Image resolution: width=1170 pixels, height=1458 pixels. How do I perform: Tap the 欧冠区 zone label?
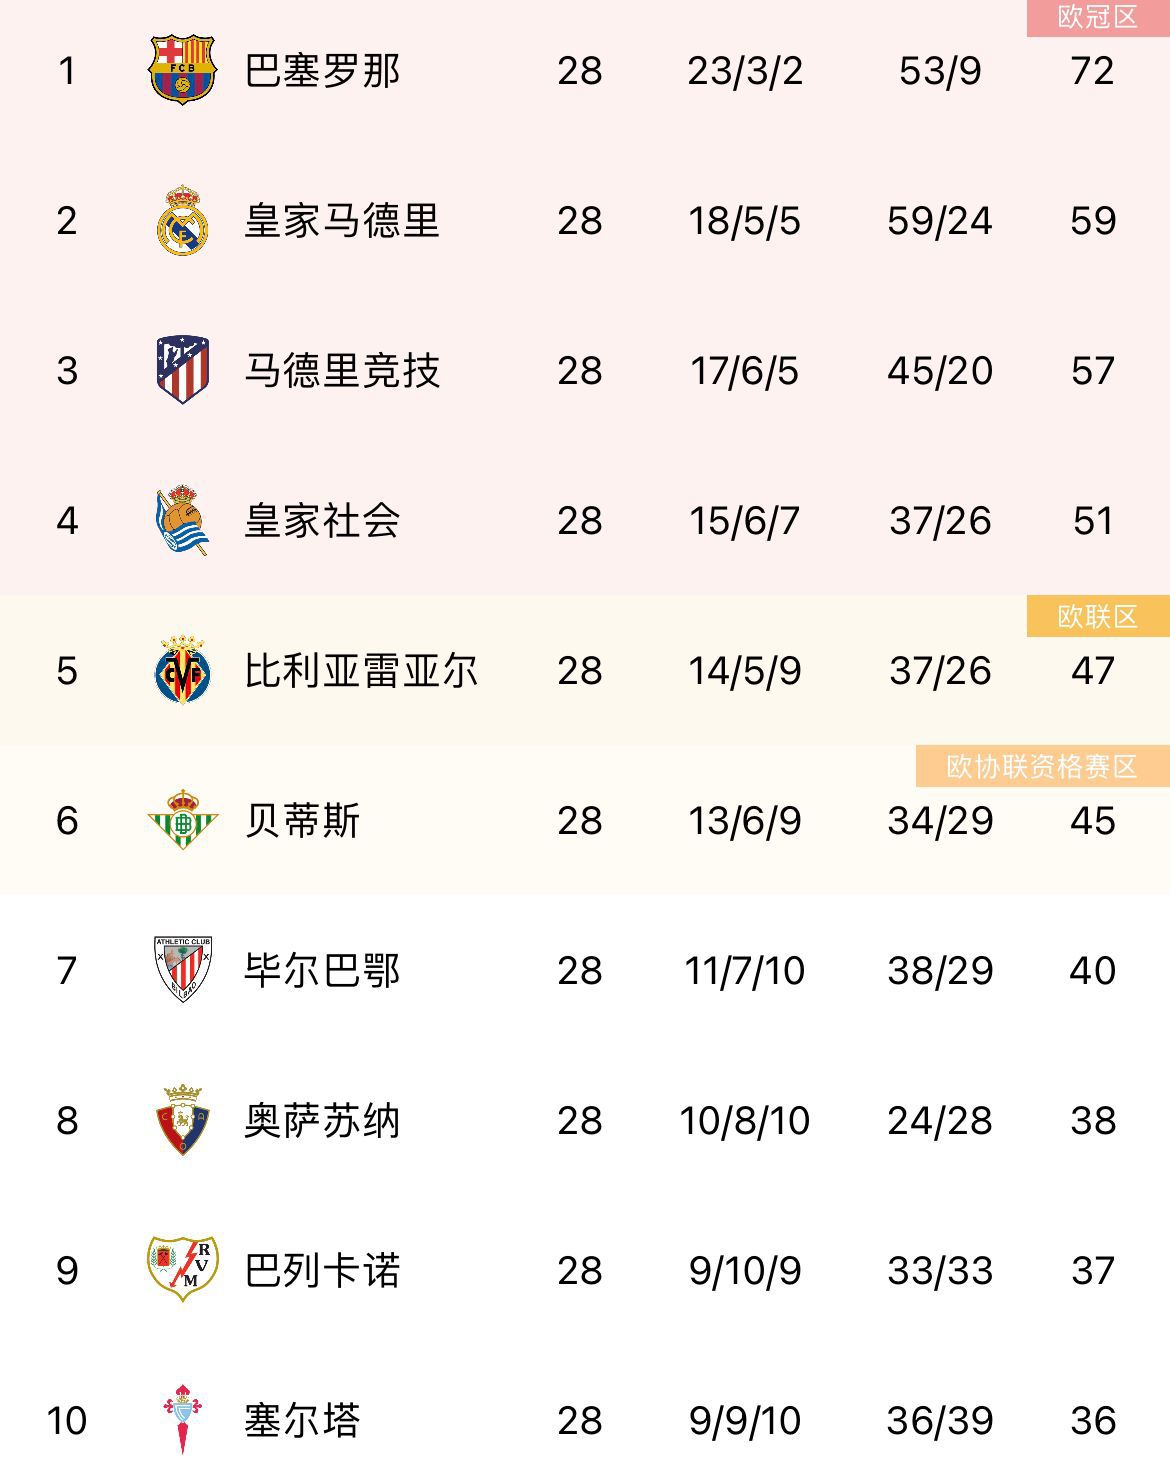pos(1097,18)
